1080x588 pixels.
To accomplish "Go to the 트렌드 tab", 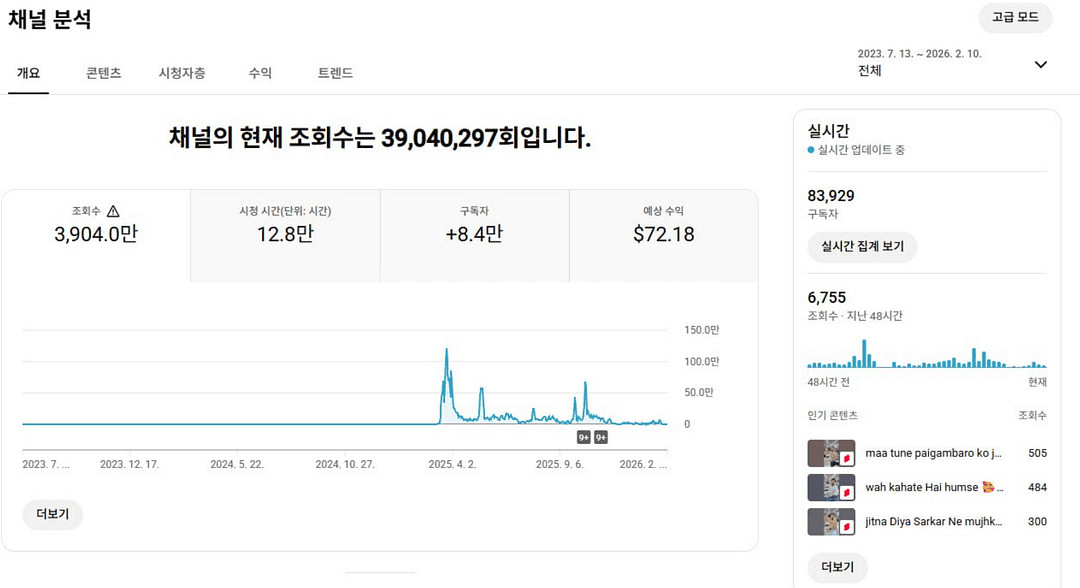I will pos(335,73).
